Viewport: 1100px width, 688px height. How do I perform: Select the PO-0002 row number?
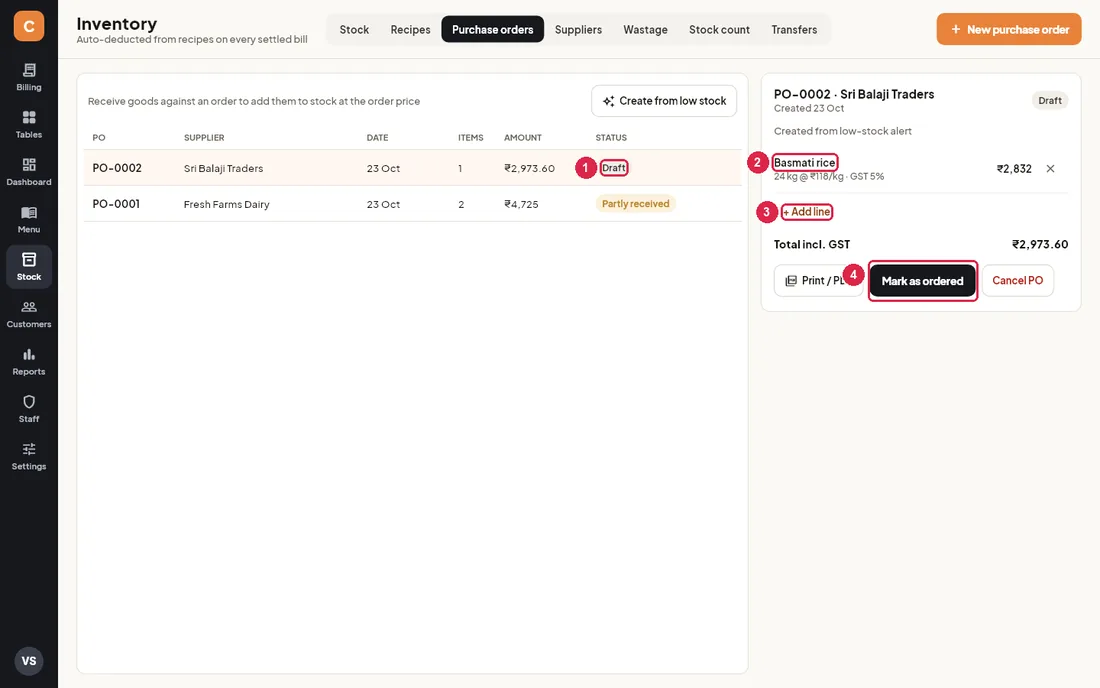pyautogui.click(x=117, y=168)
